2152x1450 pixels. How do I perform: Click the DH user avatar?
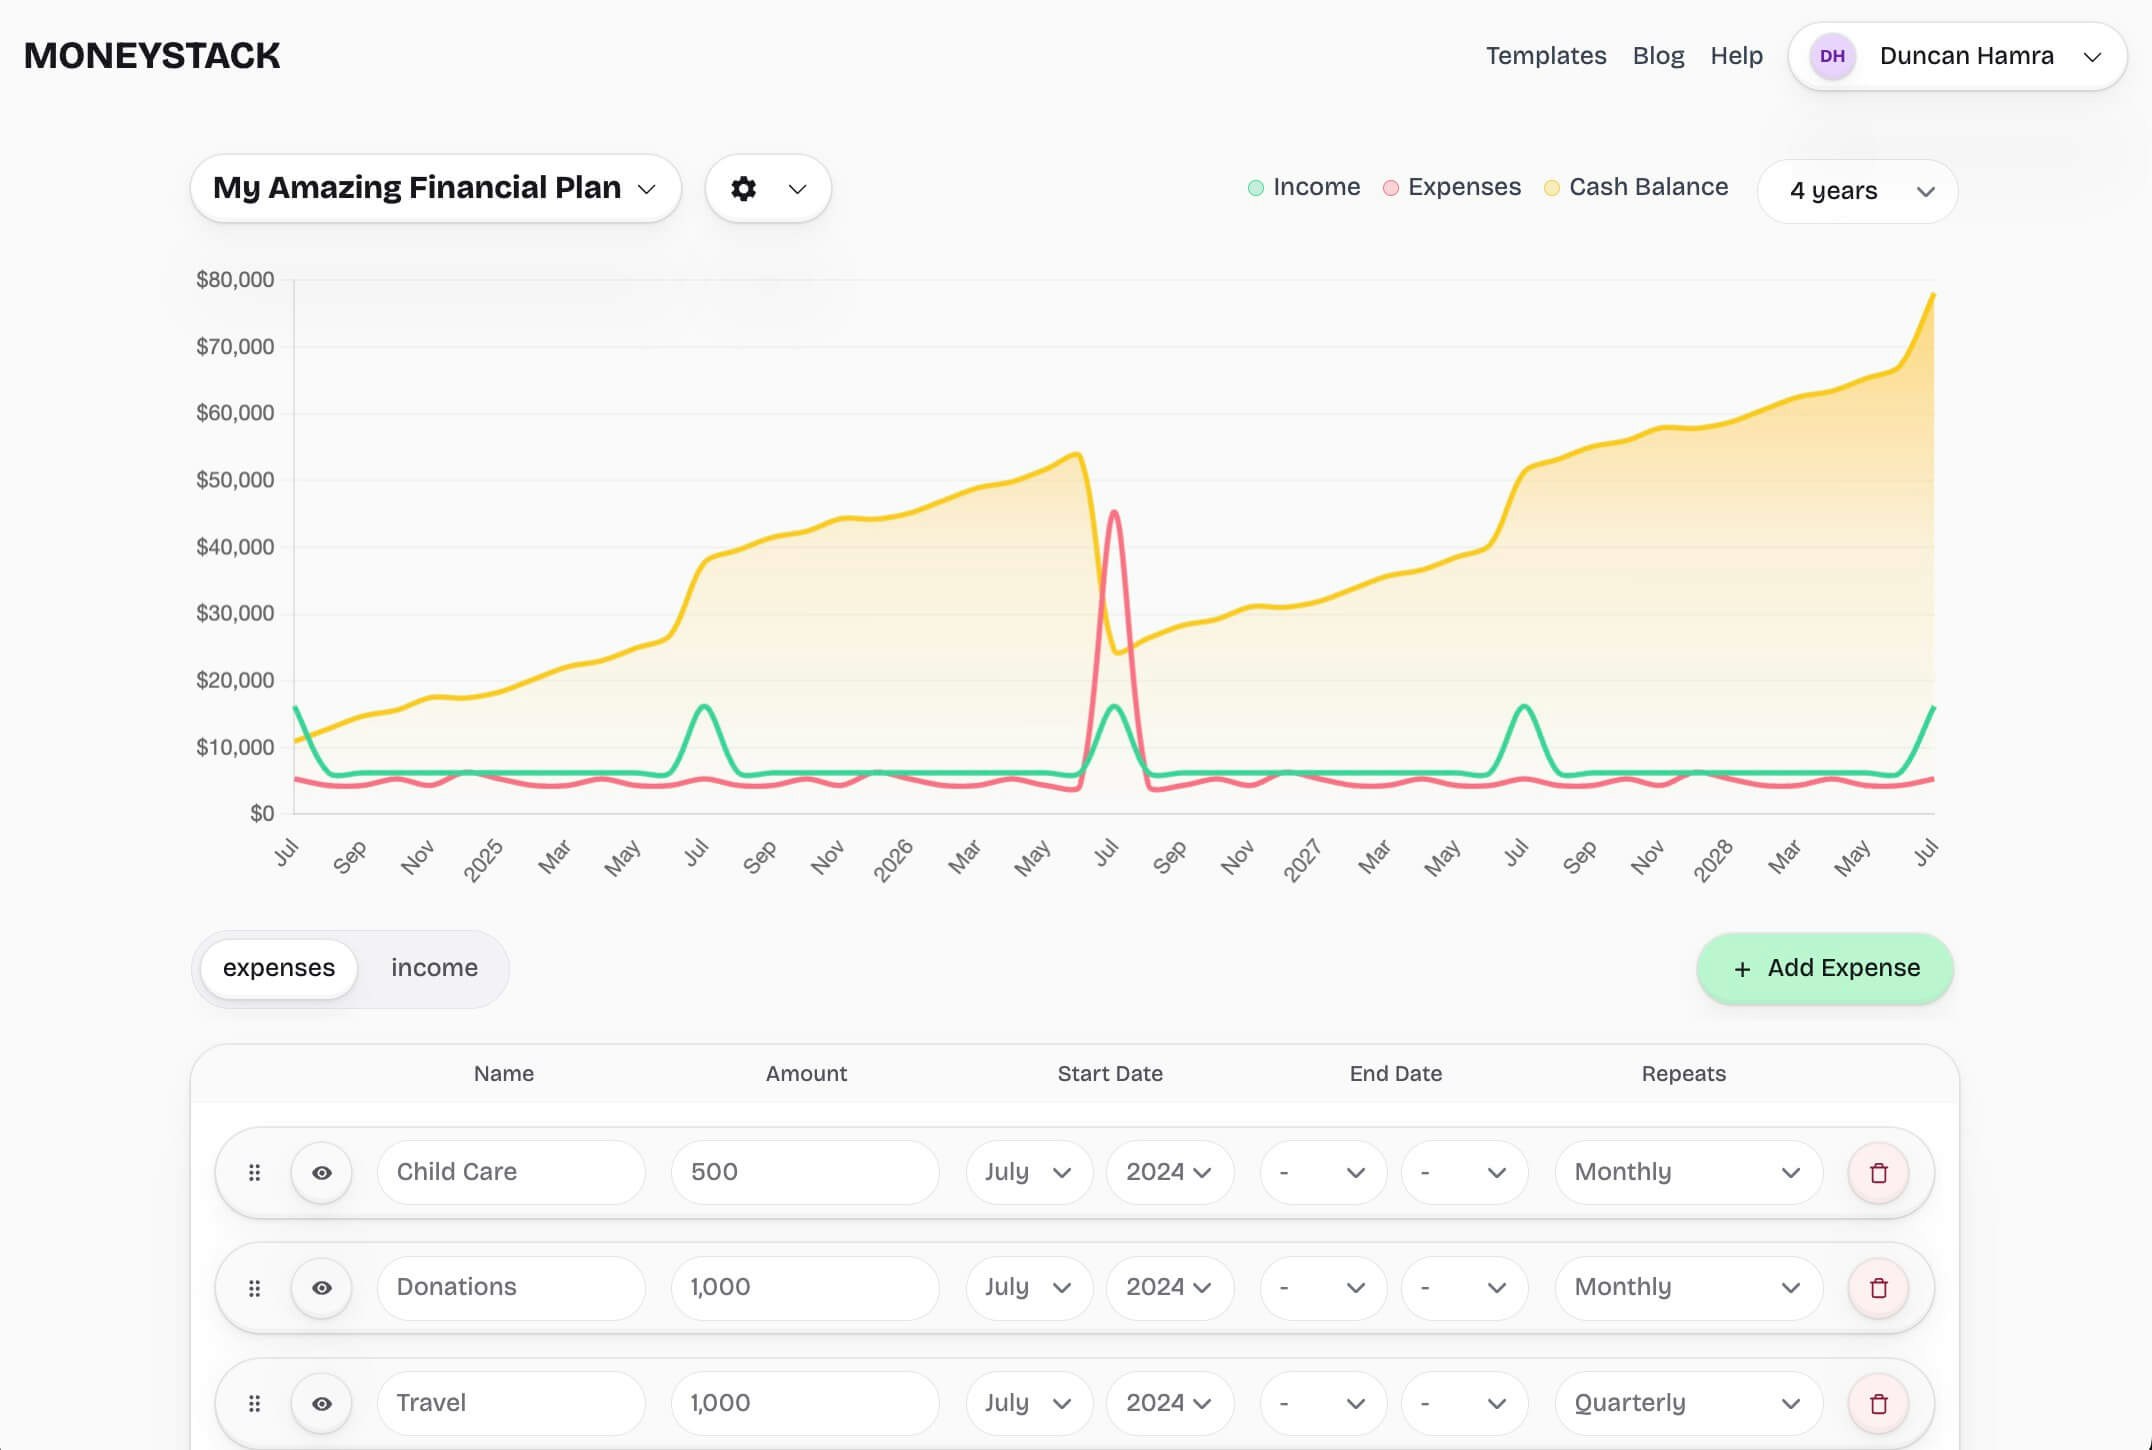click(1832, 56)
